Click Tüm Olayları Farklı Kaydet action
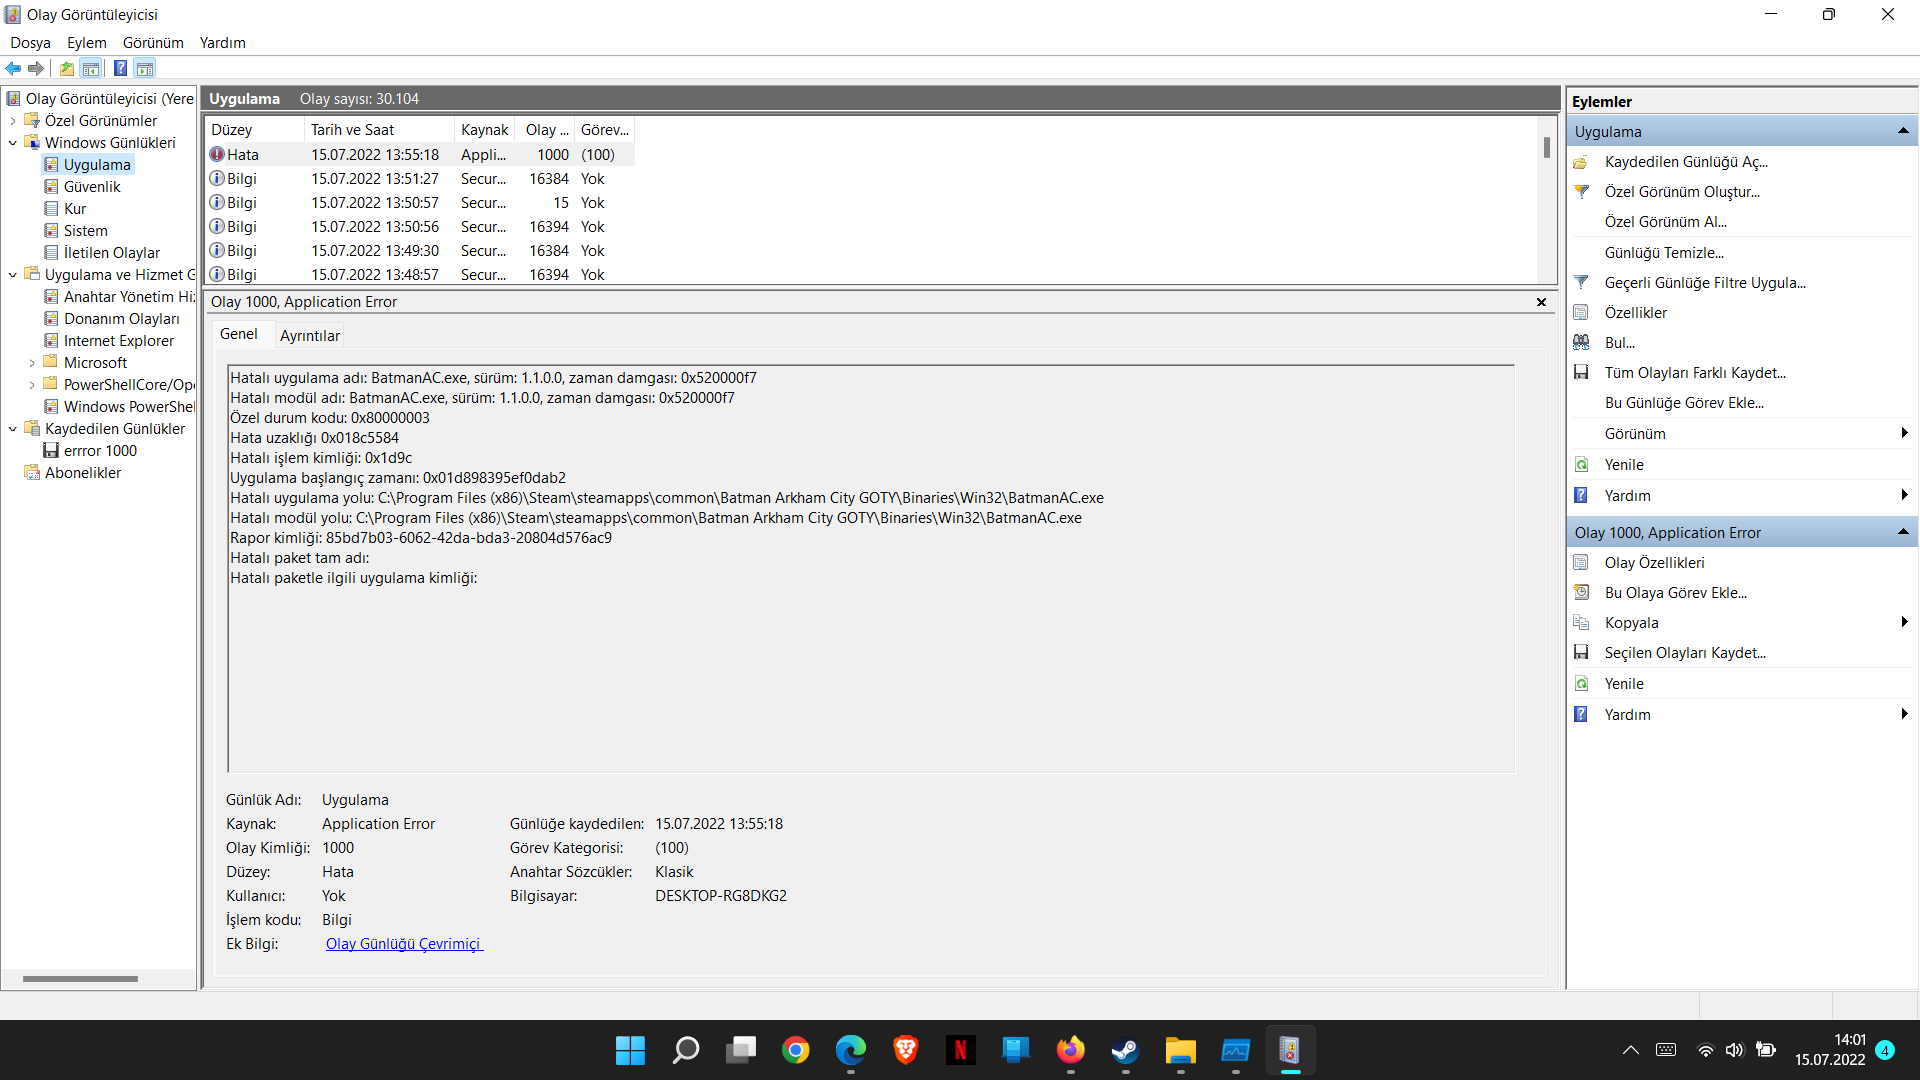This screenshot has width=1920, height=1080. tap(1694, 373)
